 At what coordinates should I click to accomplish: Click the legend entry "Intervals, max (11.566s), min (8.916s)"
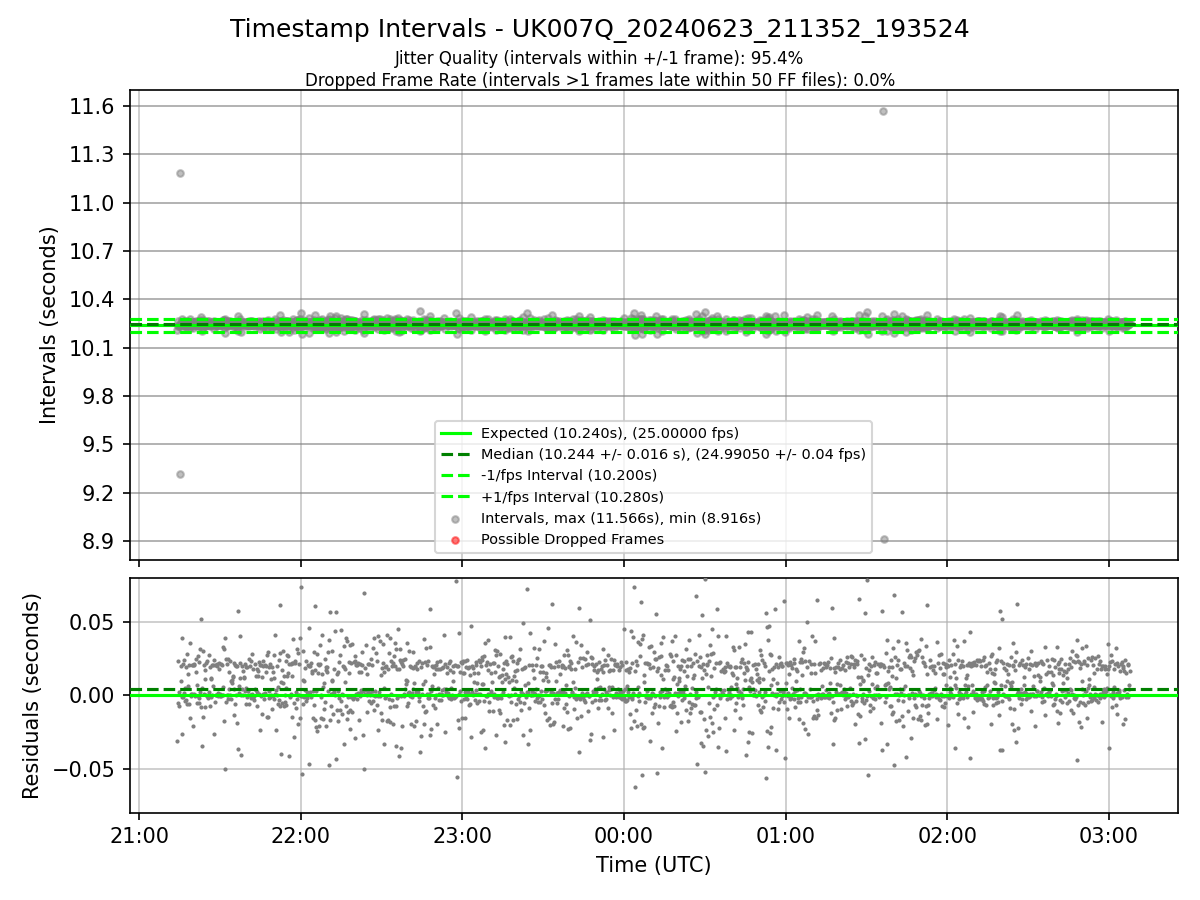621,518
